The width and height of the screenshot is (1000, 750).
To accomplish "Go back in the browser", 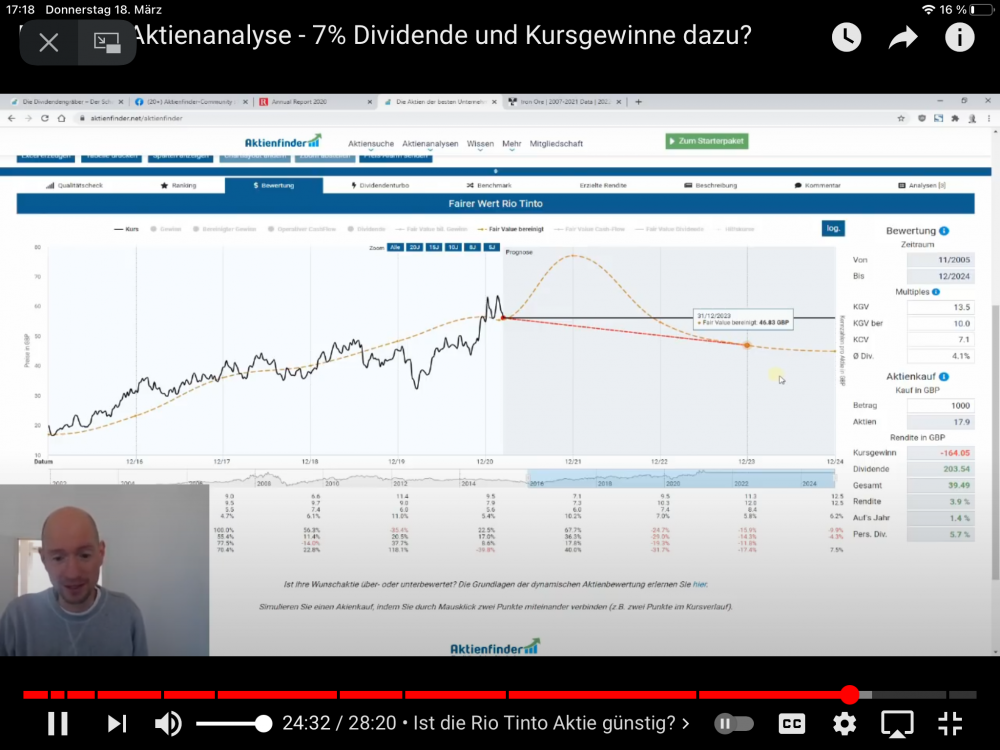I will (x=11, y=118).
